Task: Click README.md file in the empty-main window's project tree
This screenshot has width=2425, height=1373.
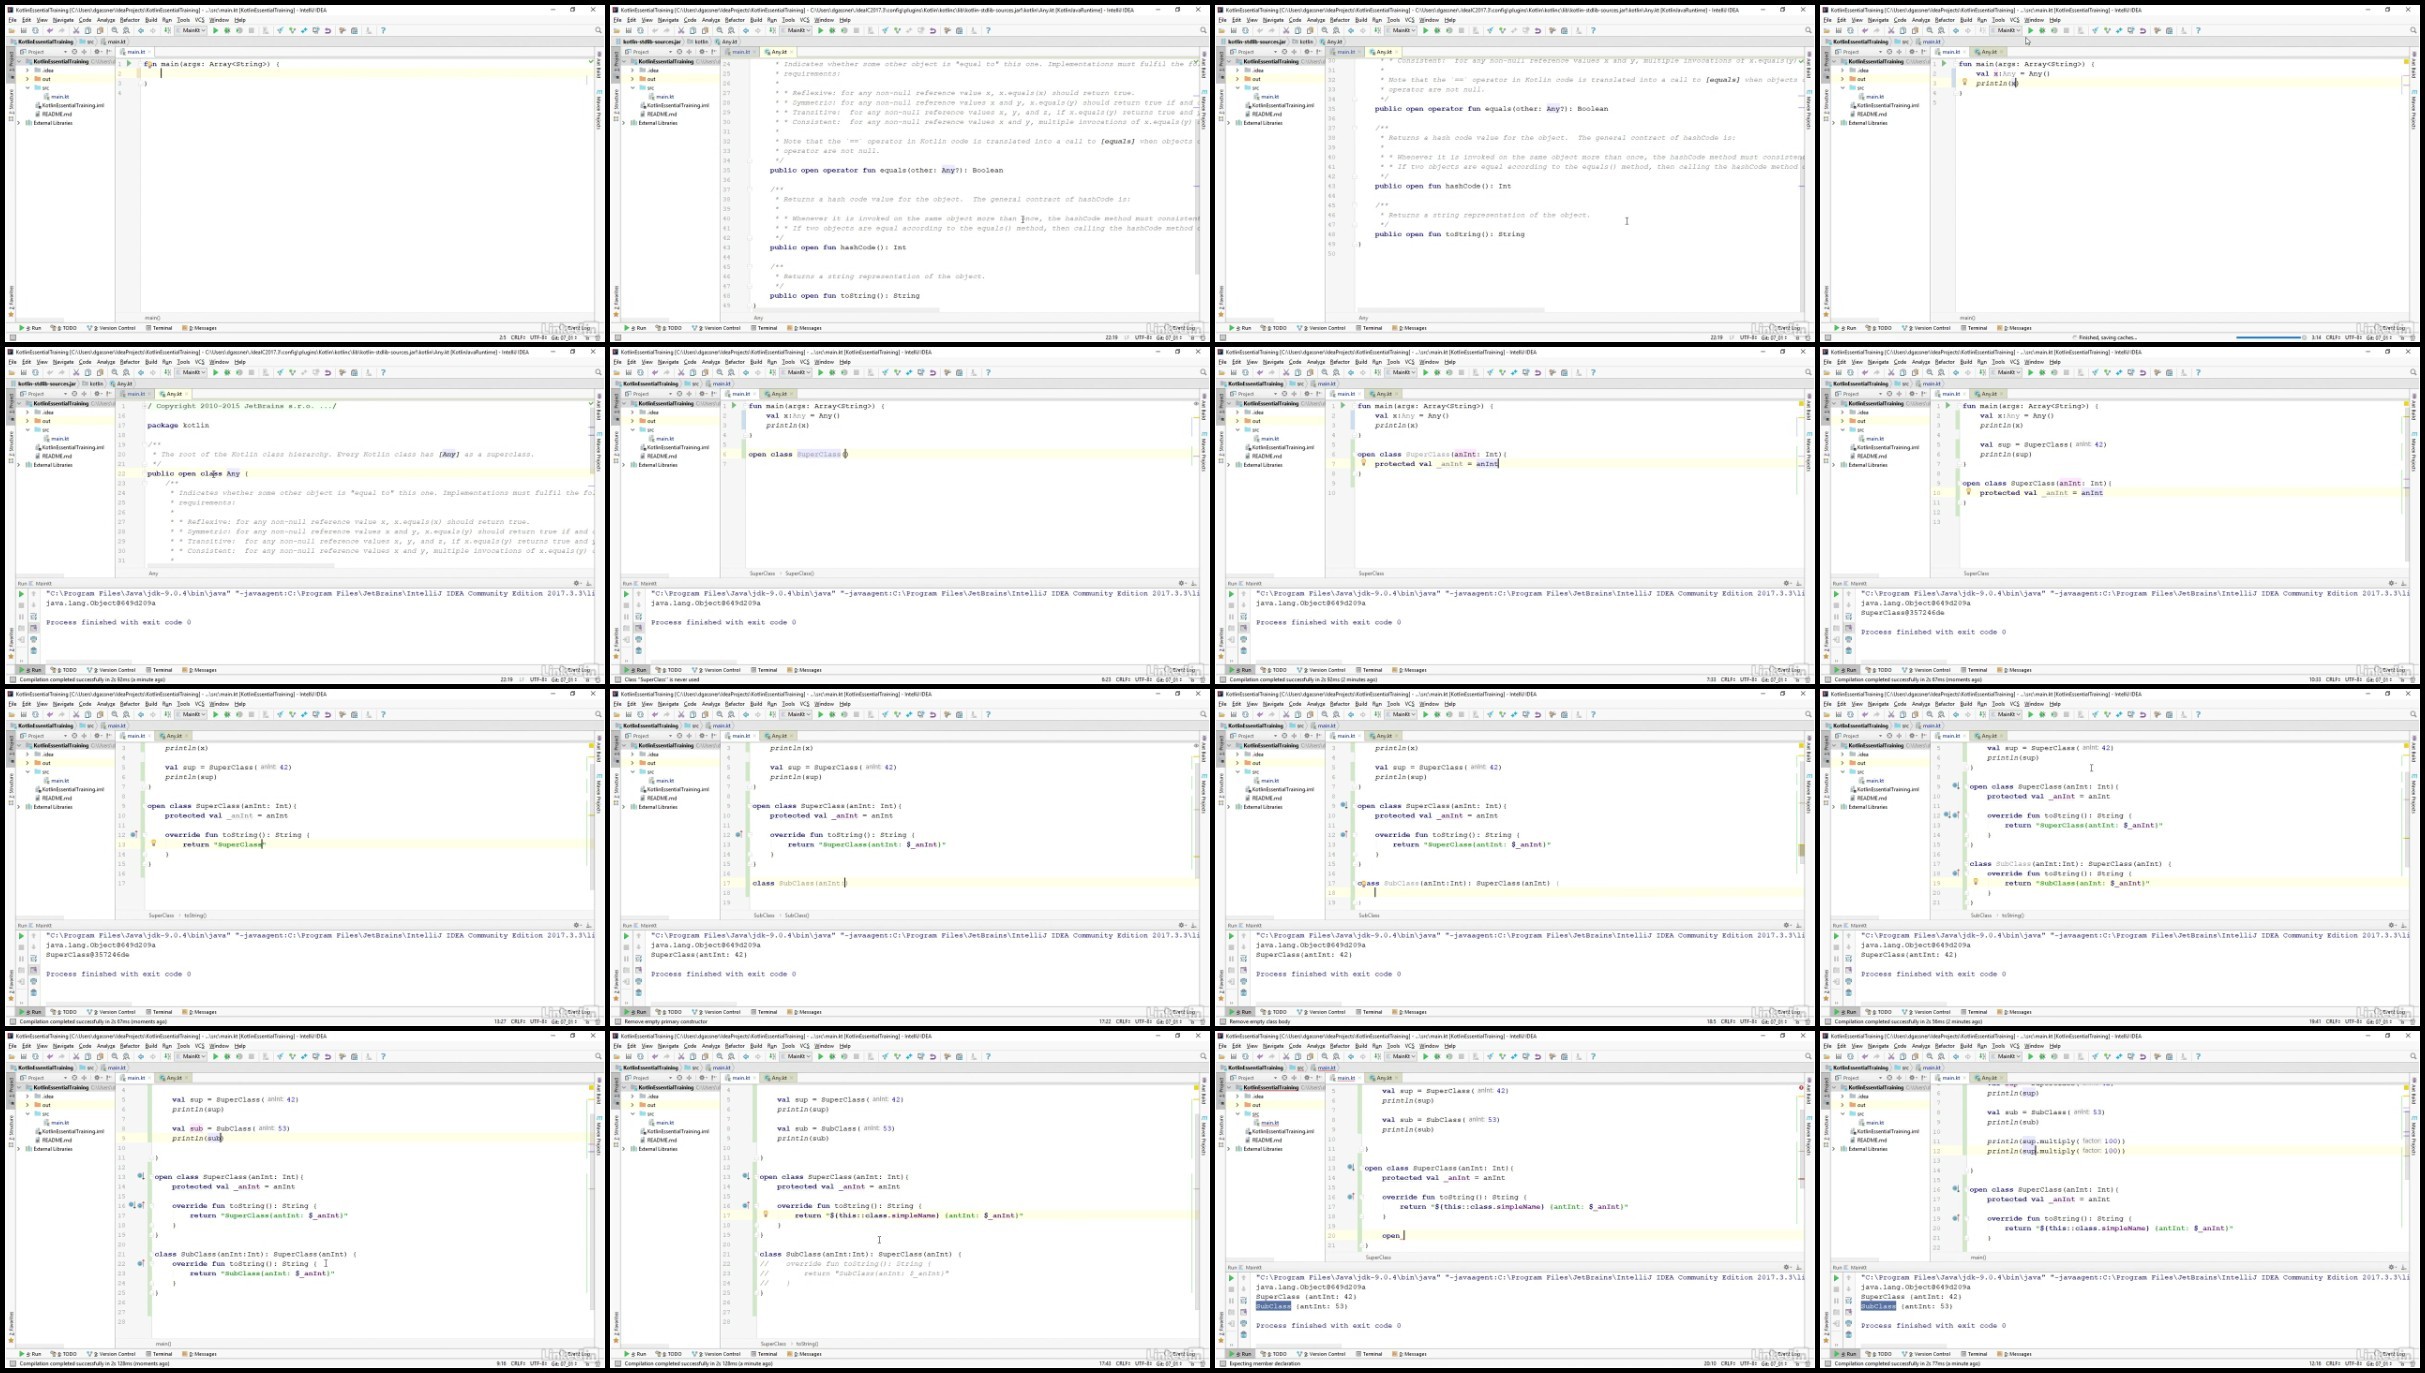Action: pos(57,114)
